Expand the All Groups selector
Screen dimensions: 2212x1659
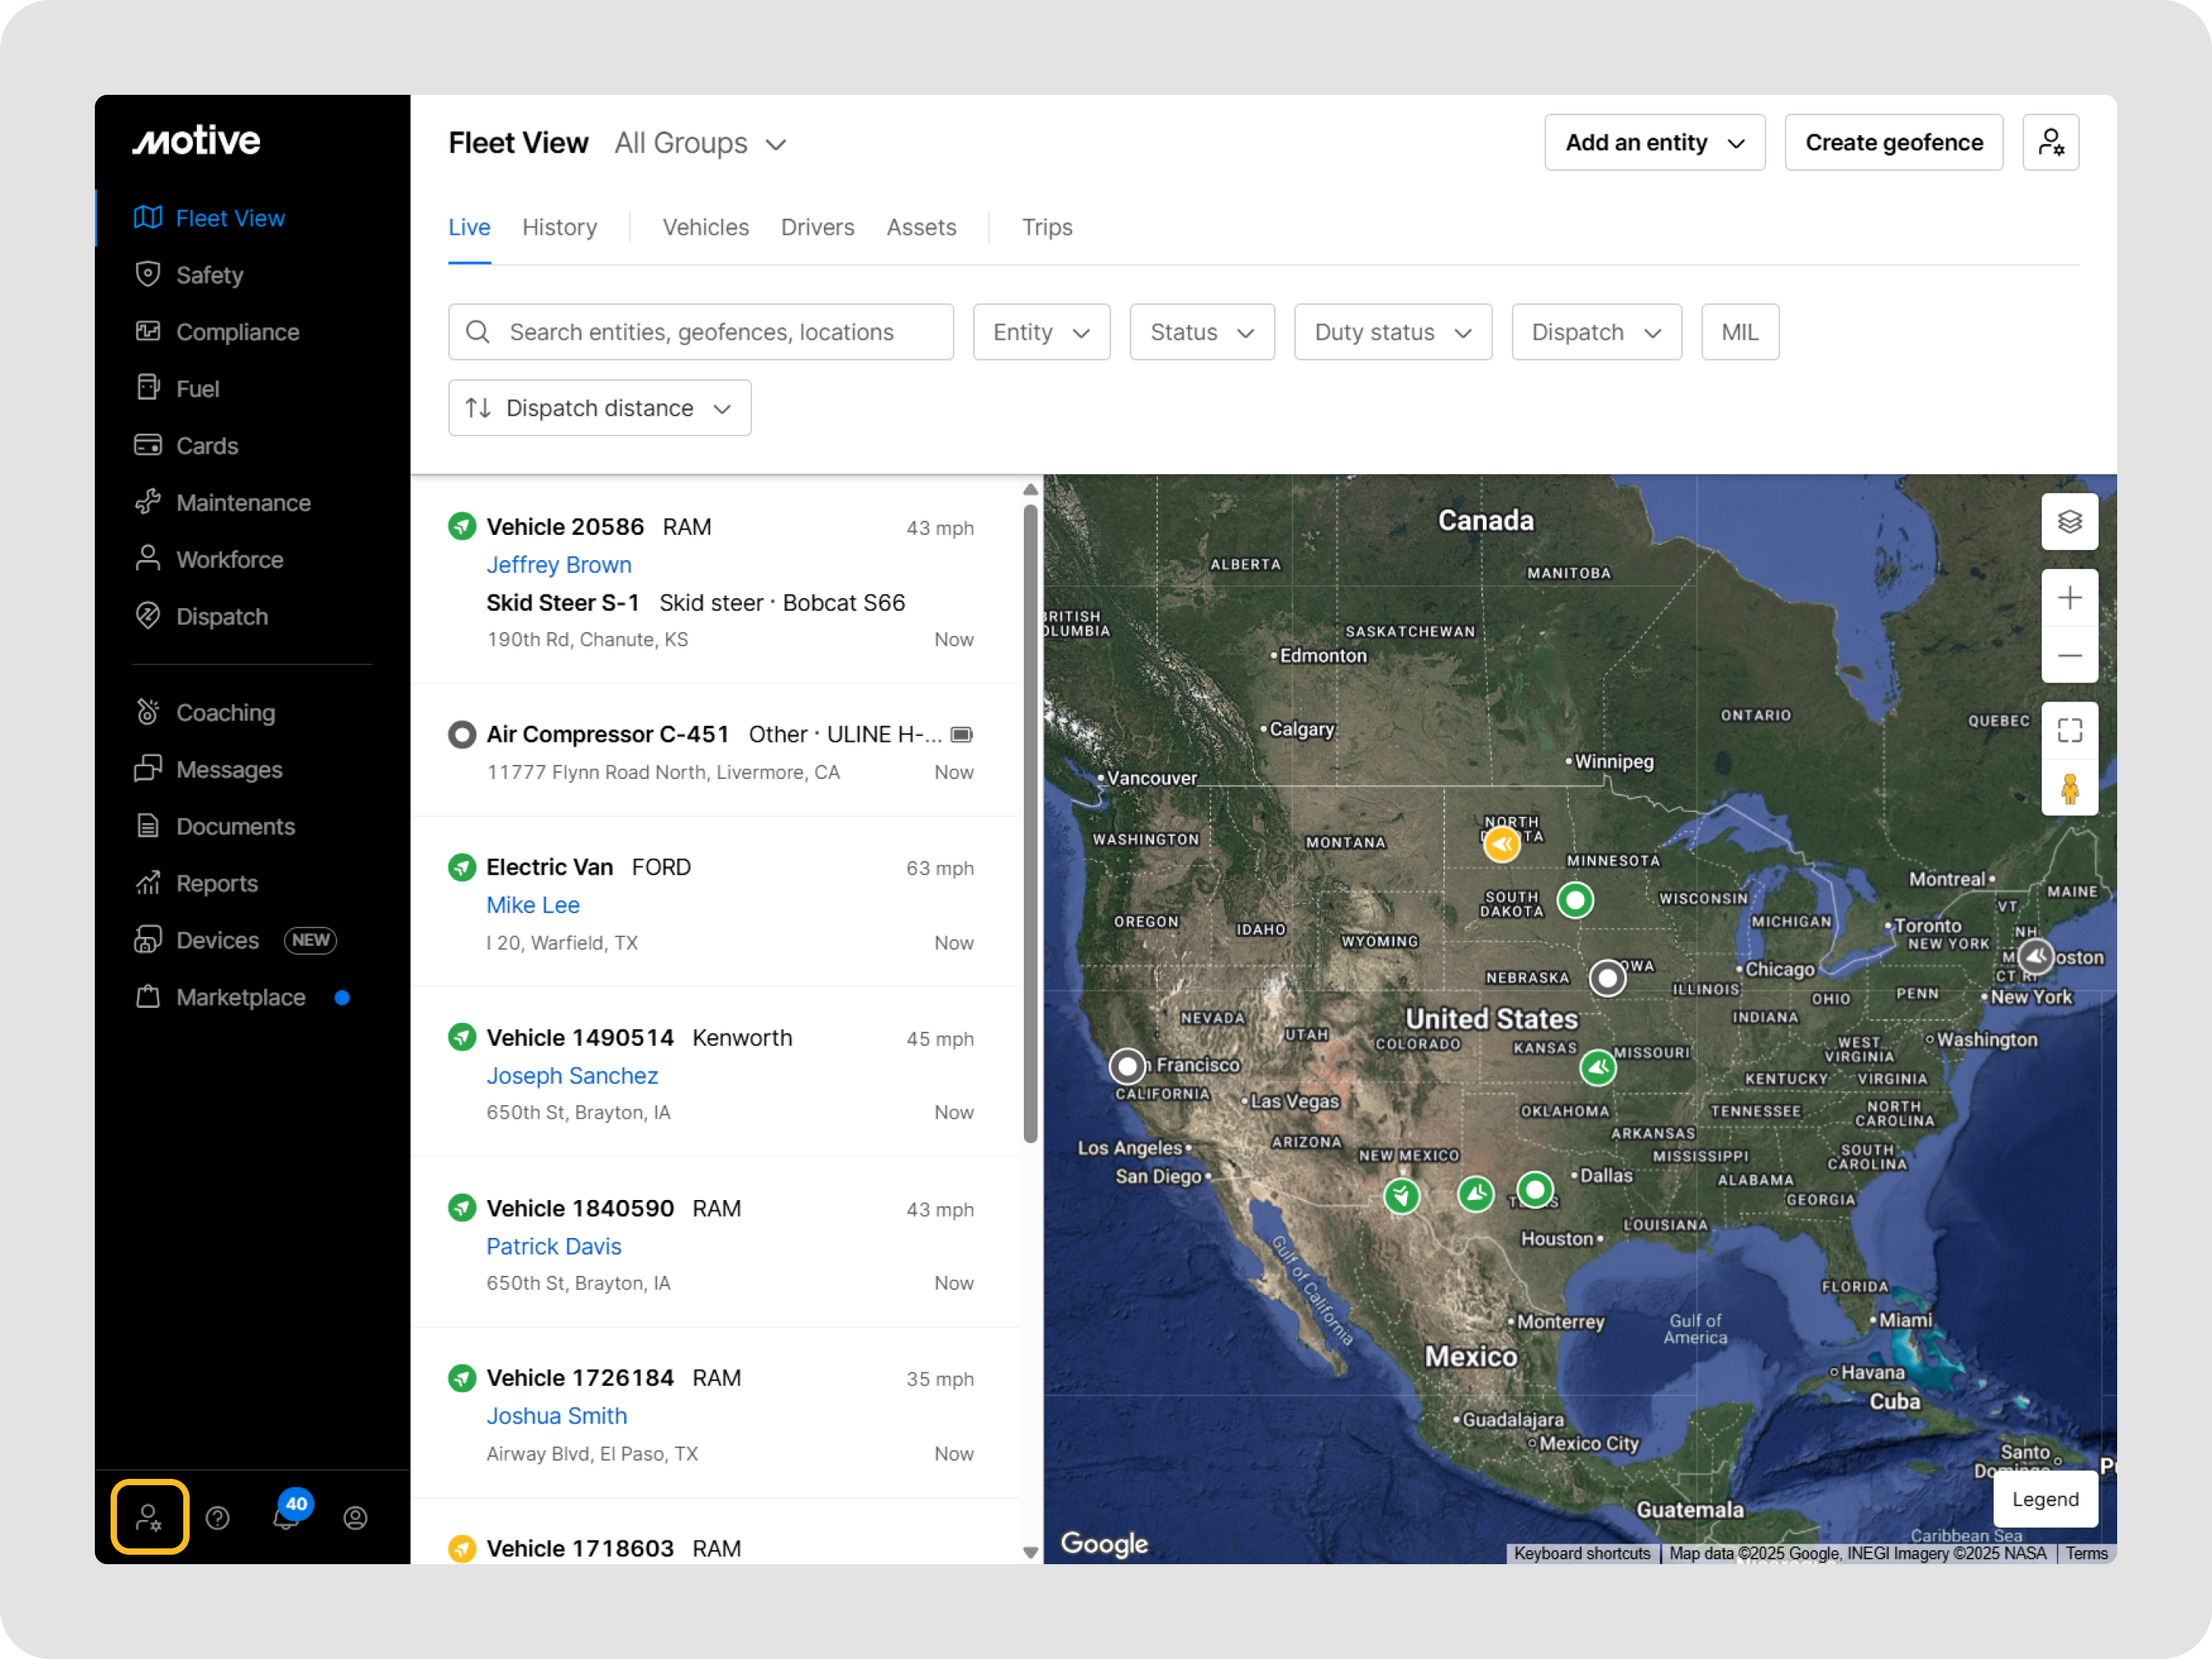700,144
